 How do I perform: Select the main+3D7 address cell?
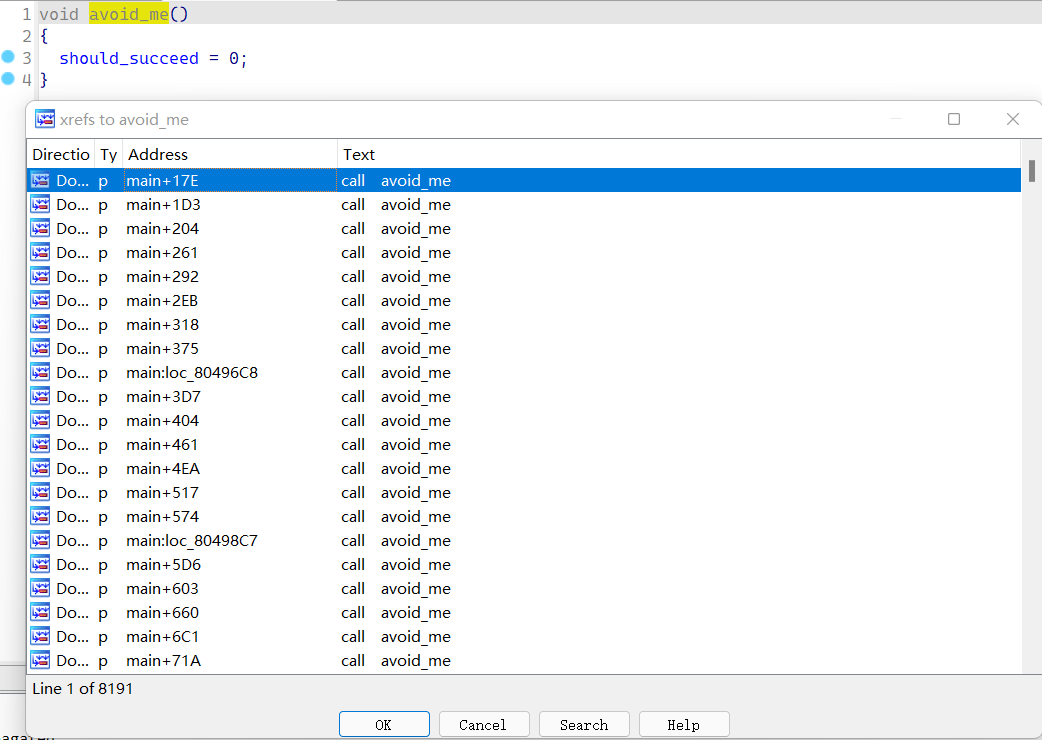(230, 397)
